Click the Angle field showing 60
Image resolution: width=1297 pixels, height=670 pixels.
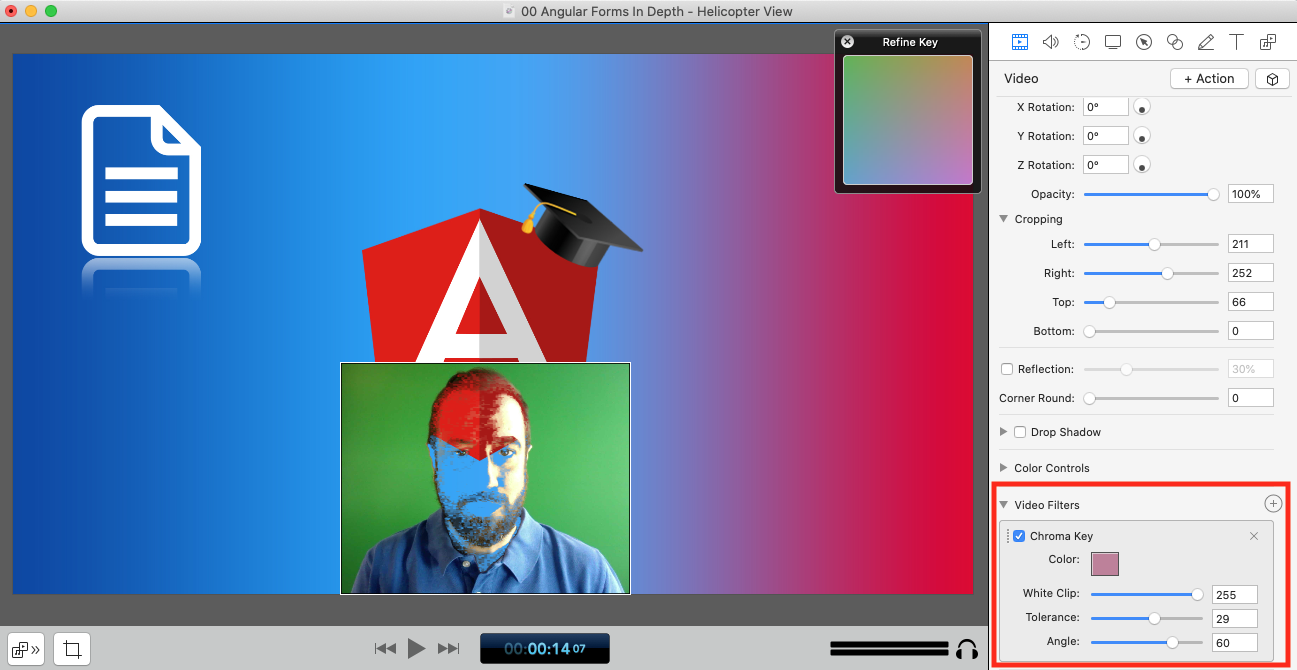point(1234,643)
